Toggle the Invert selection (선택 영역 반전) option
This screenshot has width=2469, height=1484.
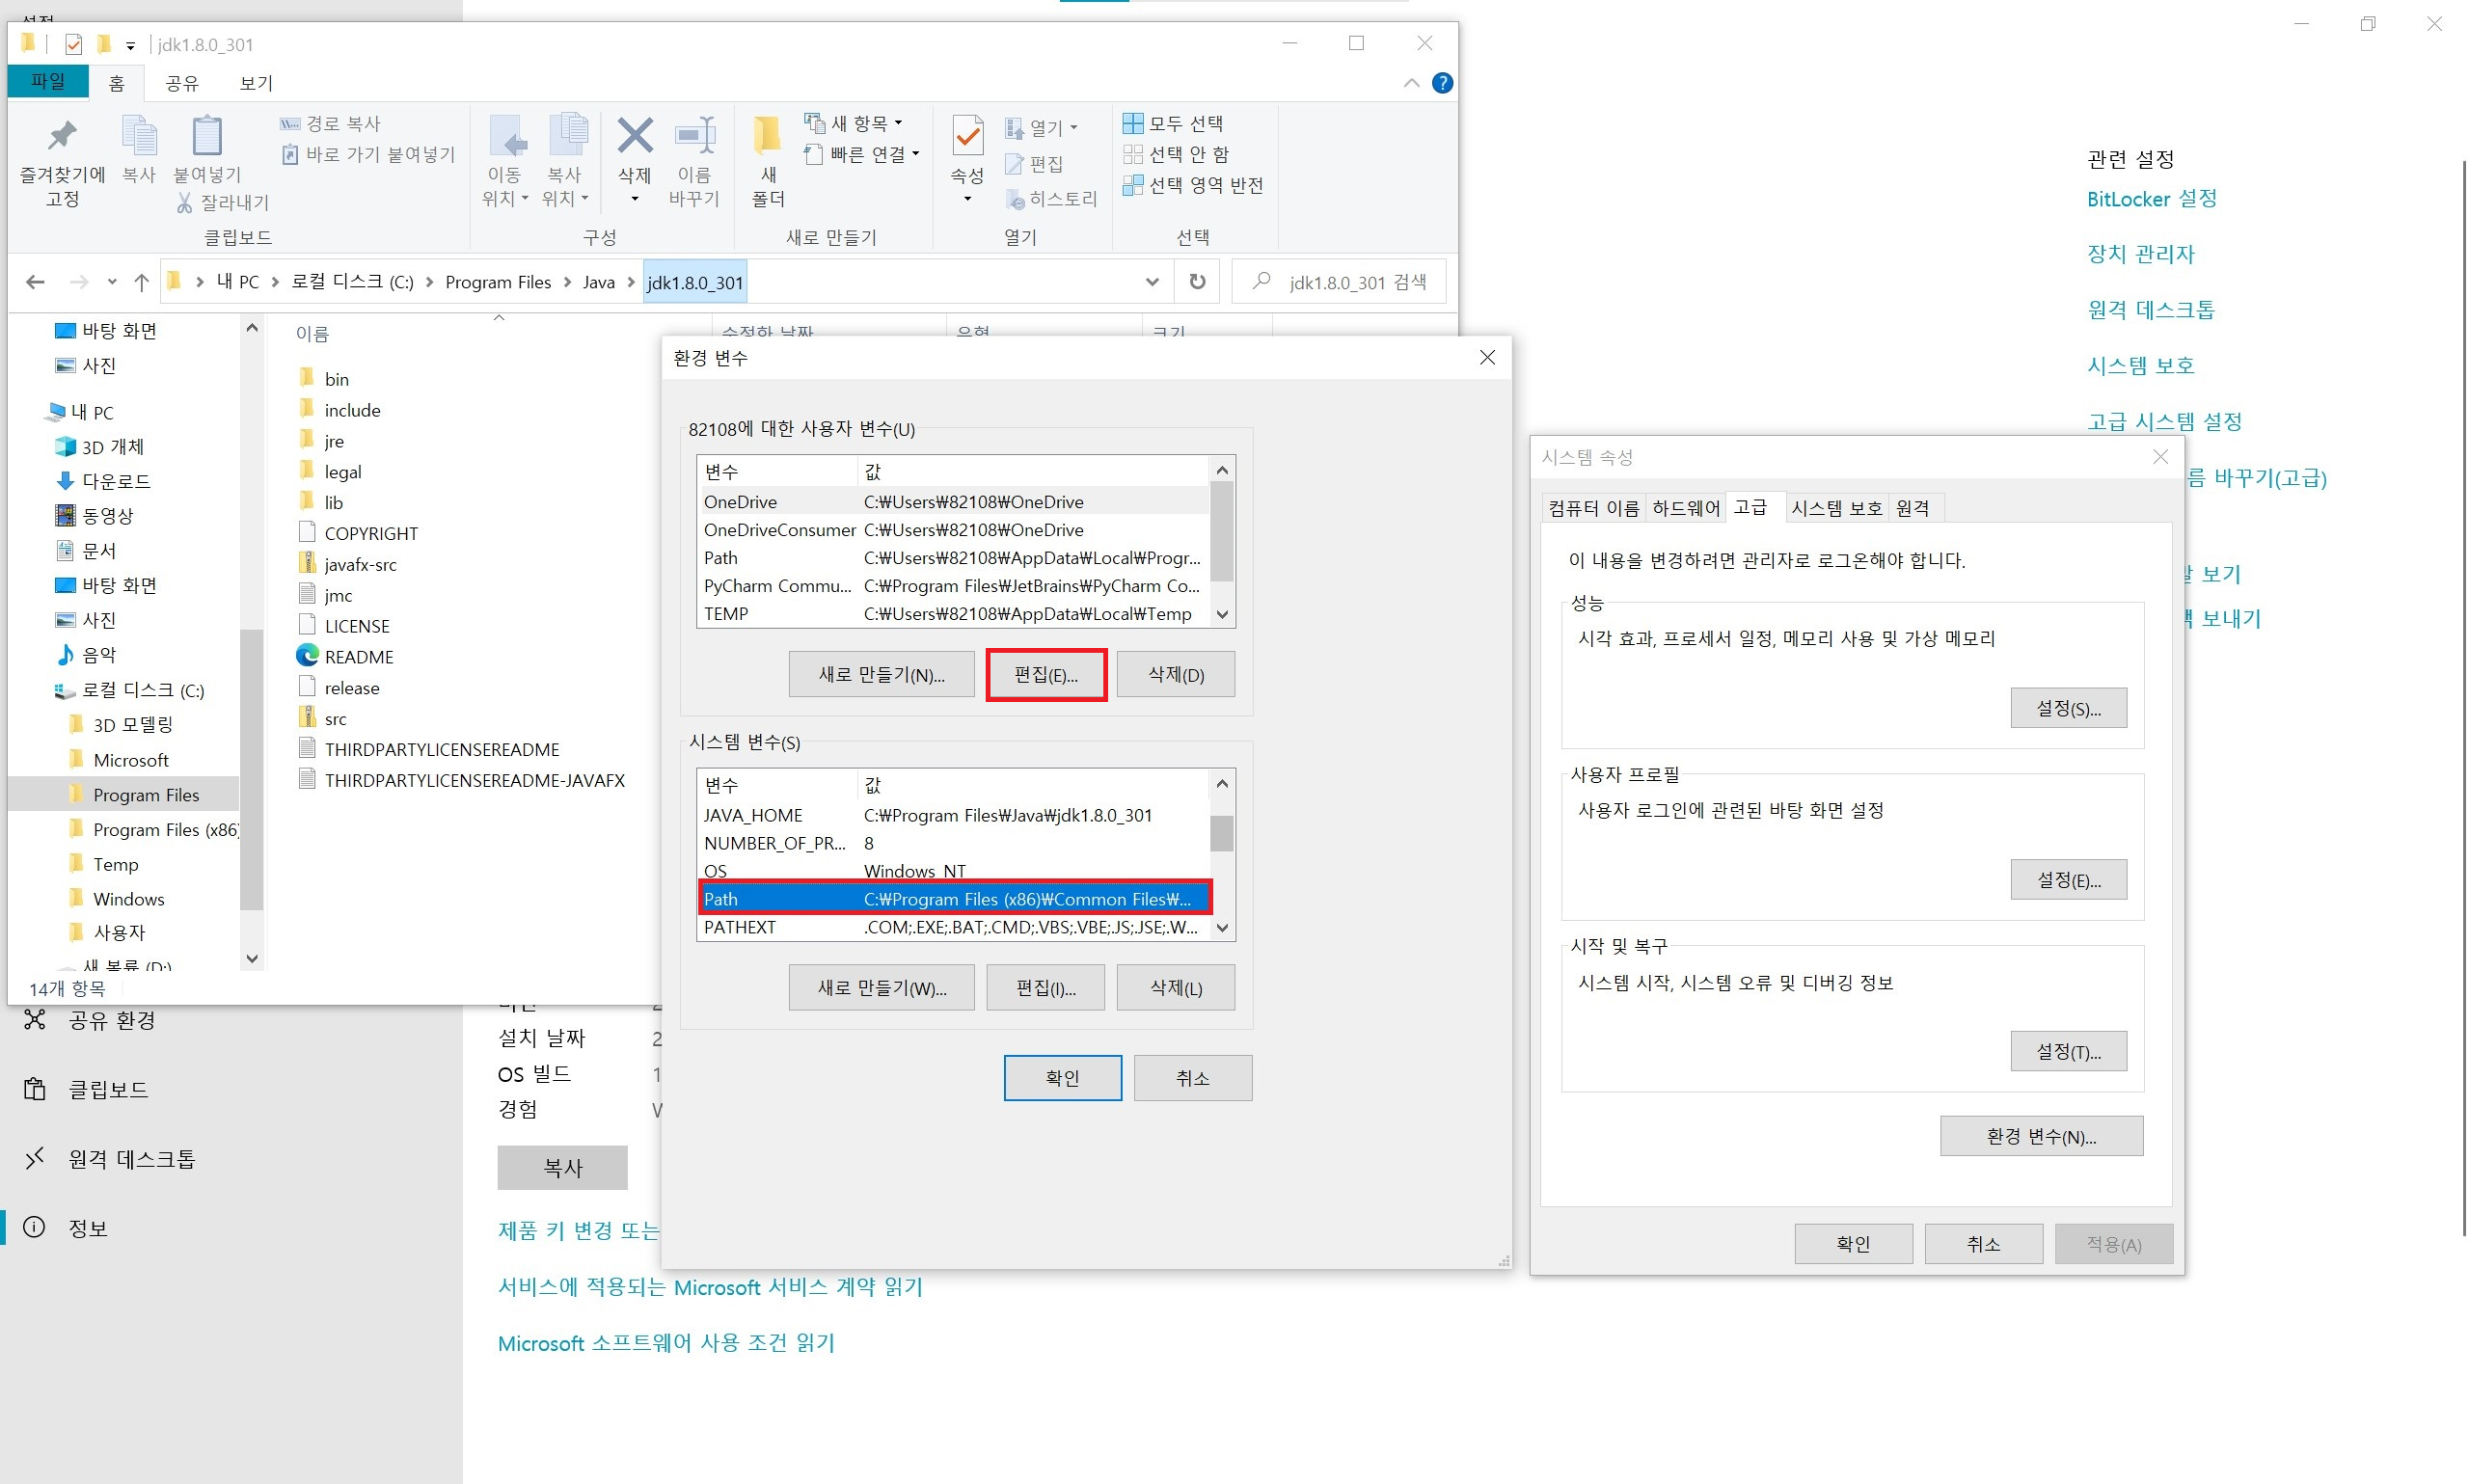[x=1193, y=186]
